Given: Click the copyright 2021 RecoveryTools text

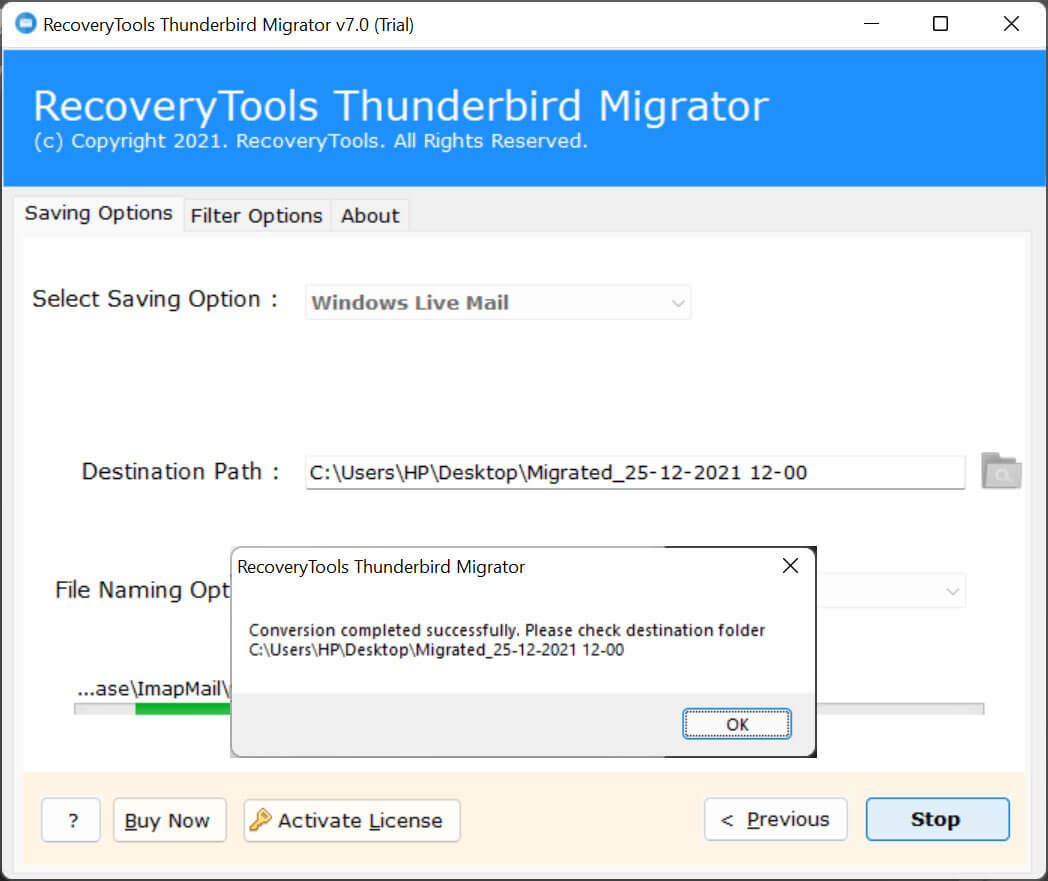Looking at the screenshot, I should click(x=311, y=141).
